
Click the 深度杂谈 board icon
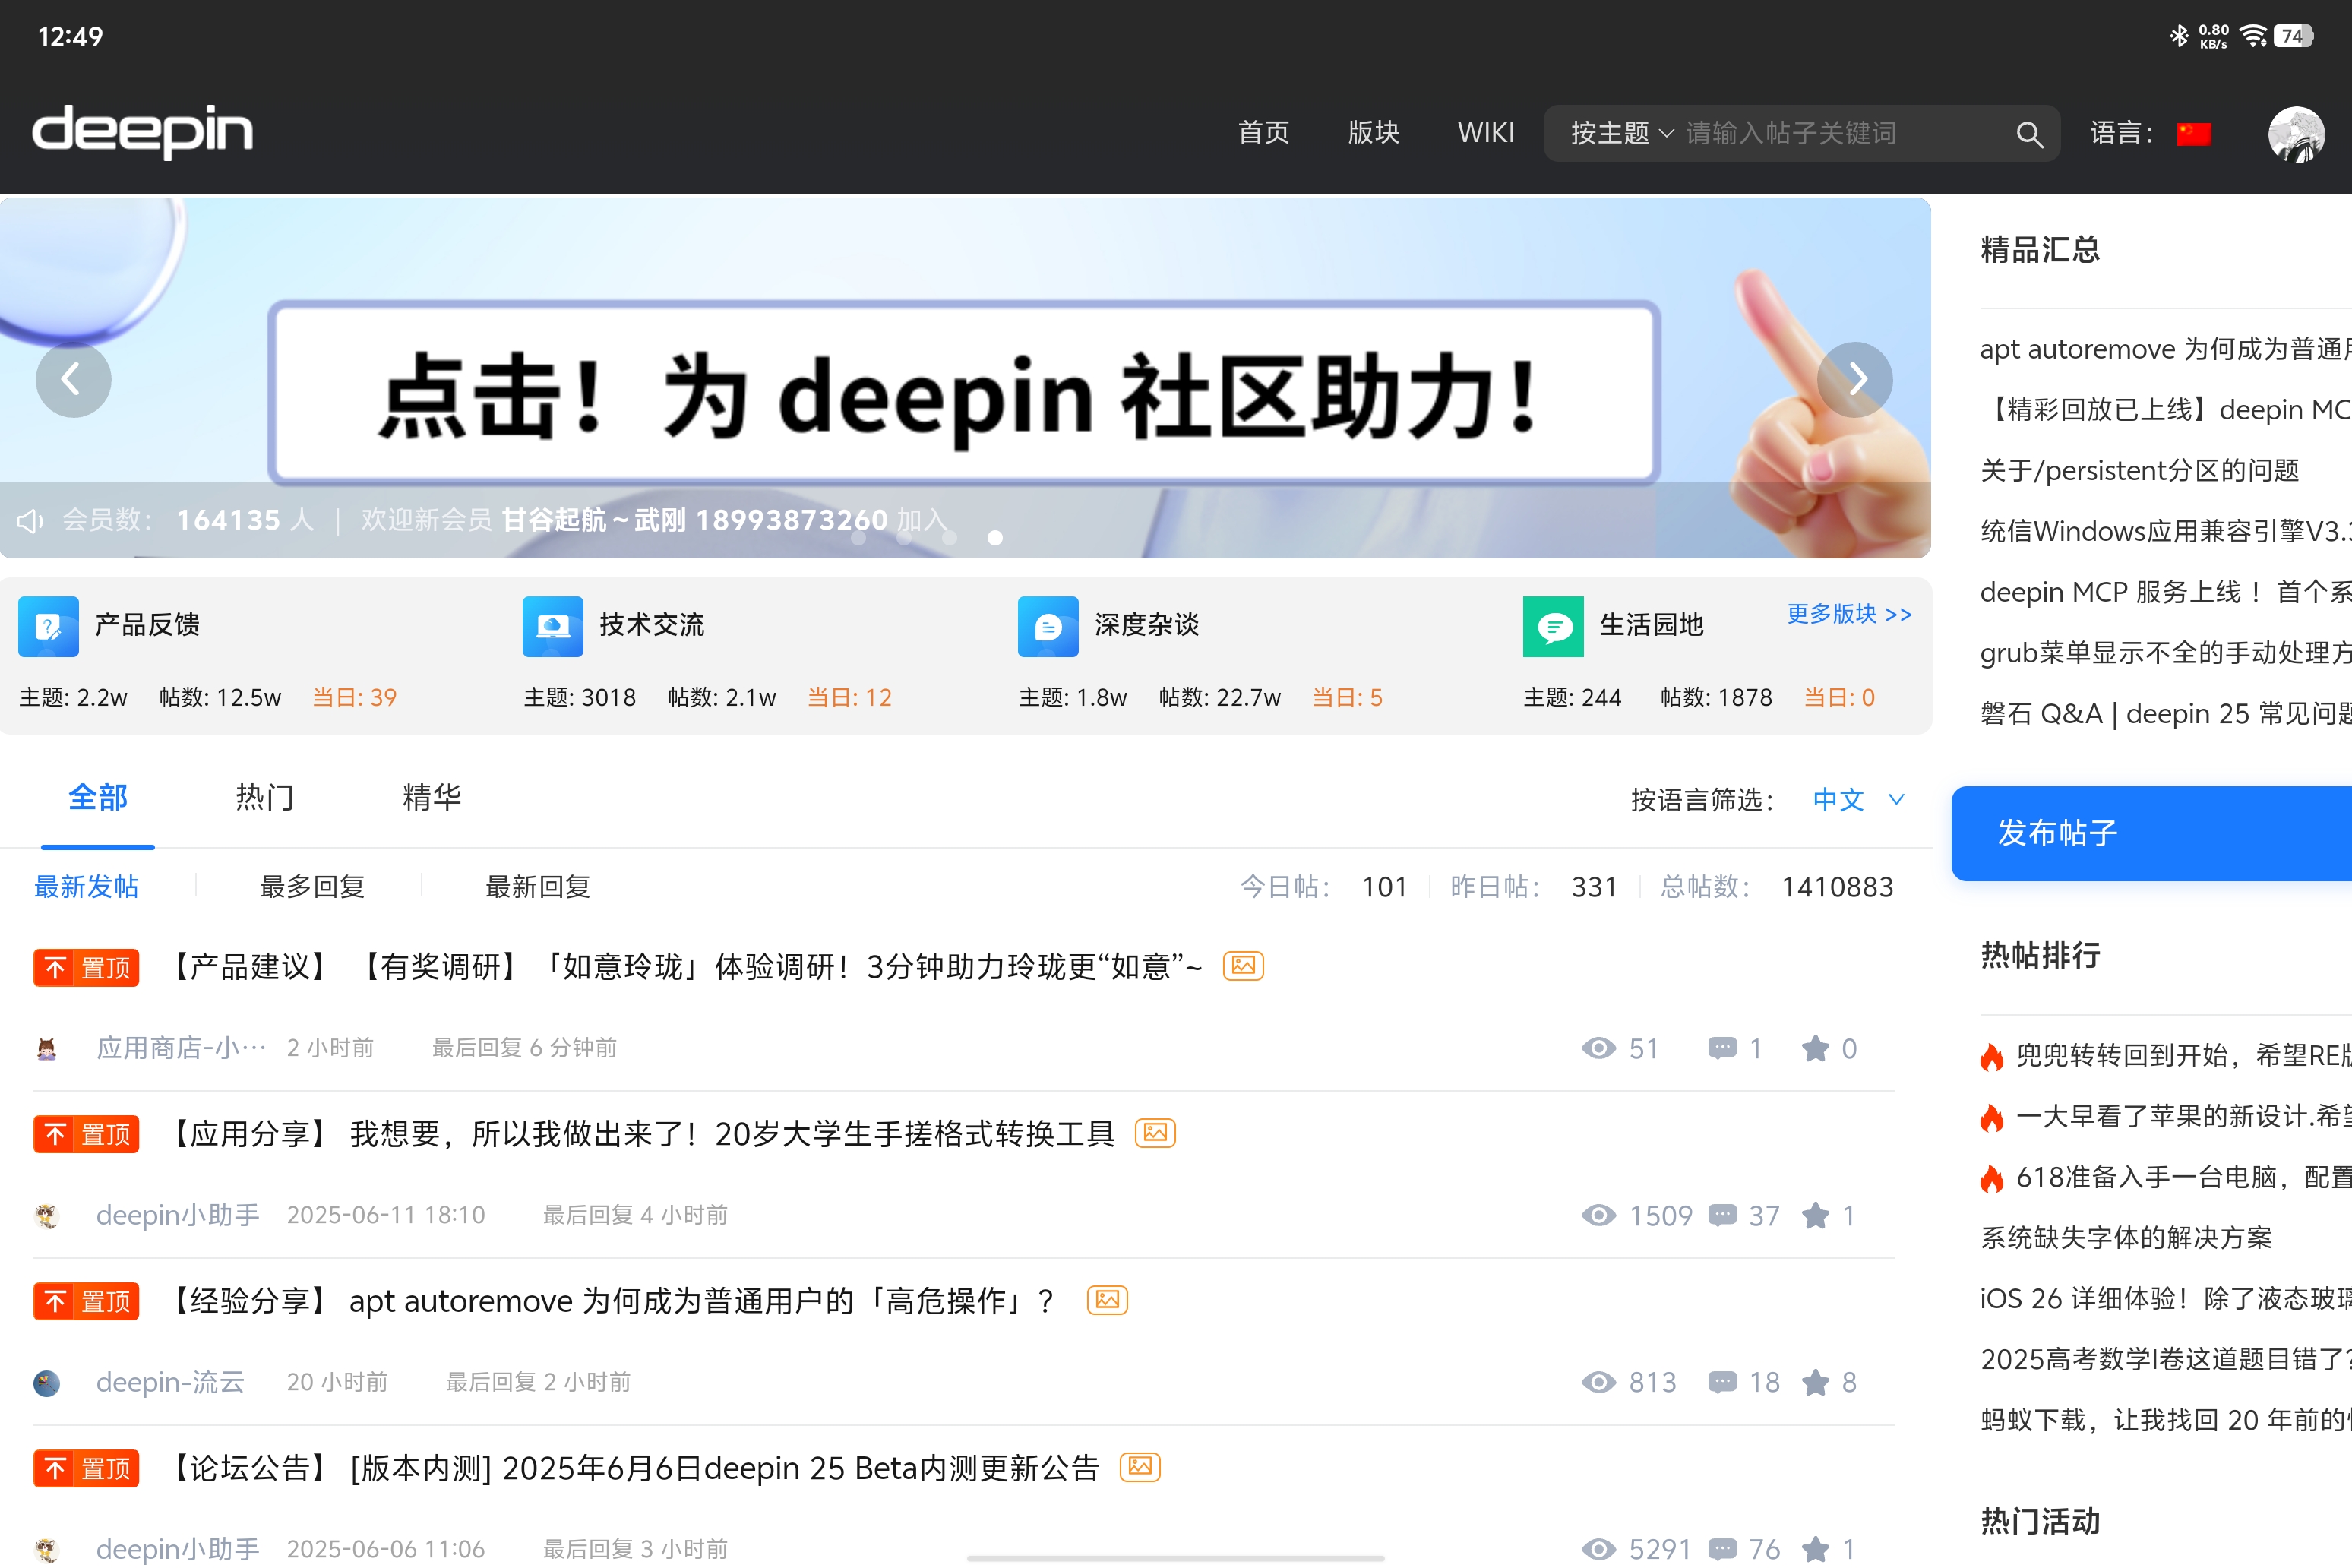[x=1048, y=627]
